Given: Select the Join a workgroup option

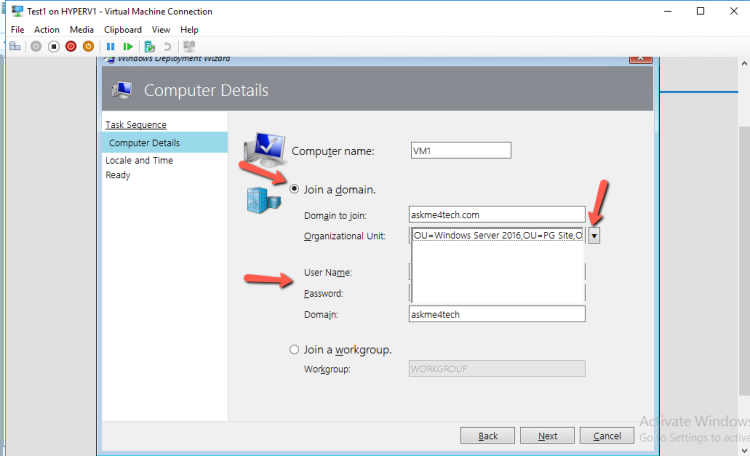Looking at the screenshot, I should pos(294,350).
